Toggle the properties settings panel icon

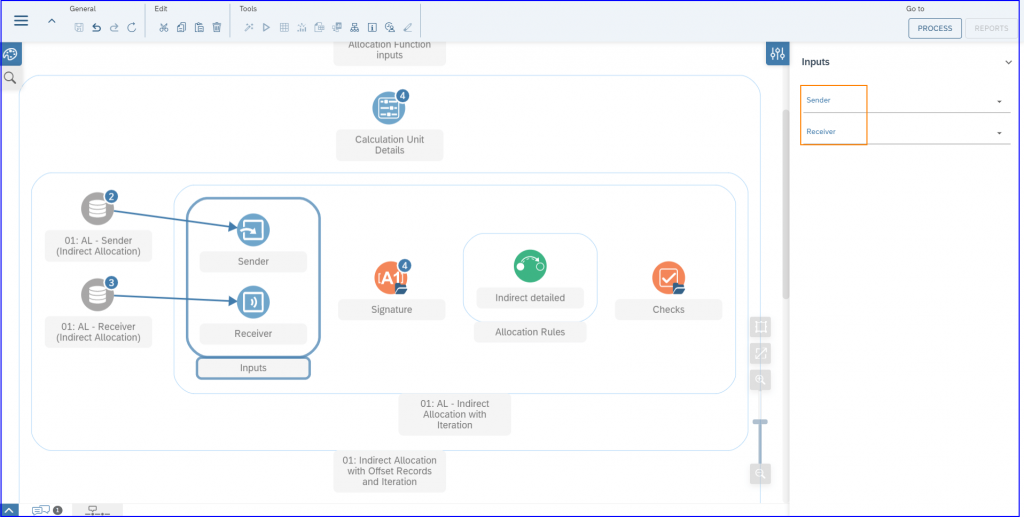point(777,54)
